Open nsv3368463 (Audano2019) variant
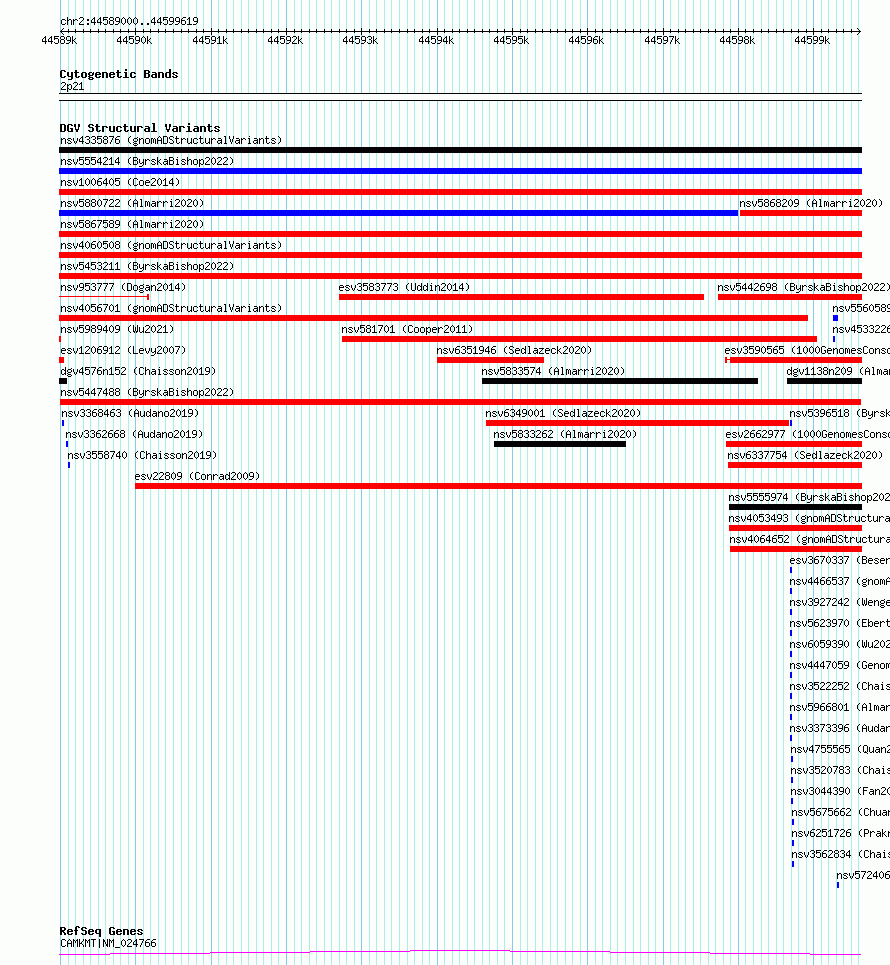890x965 pixels. click(x=130, y=413)
